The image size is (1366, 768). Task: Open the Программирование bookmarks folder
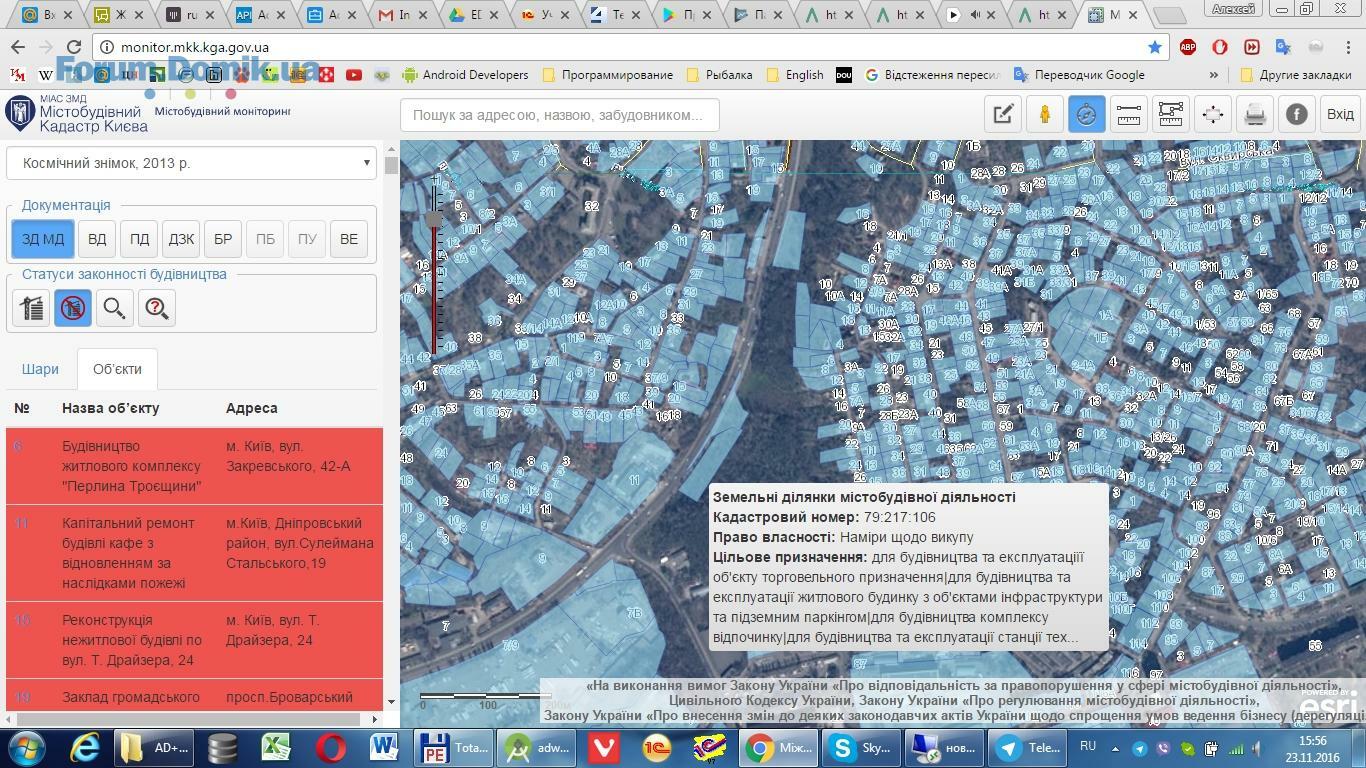coord(608,75)
